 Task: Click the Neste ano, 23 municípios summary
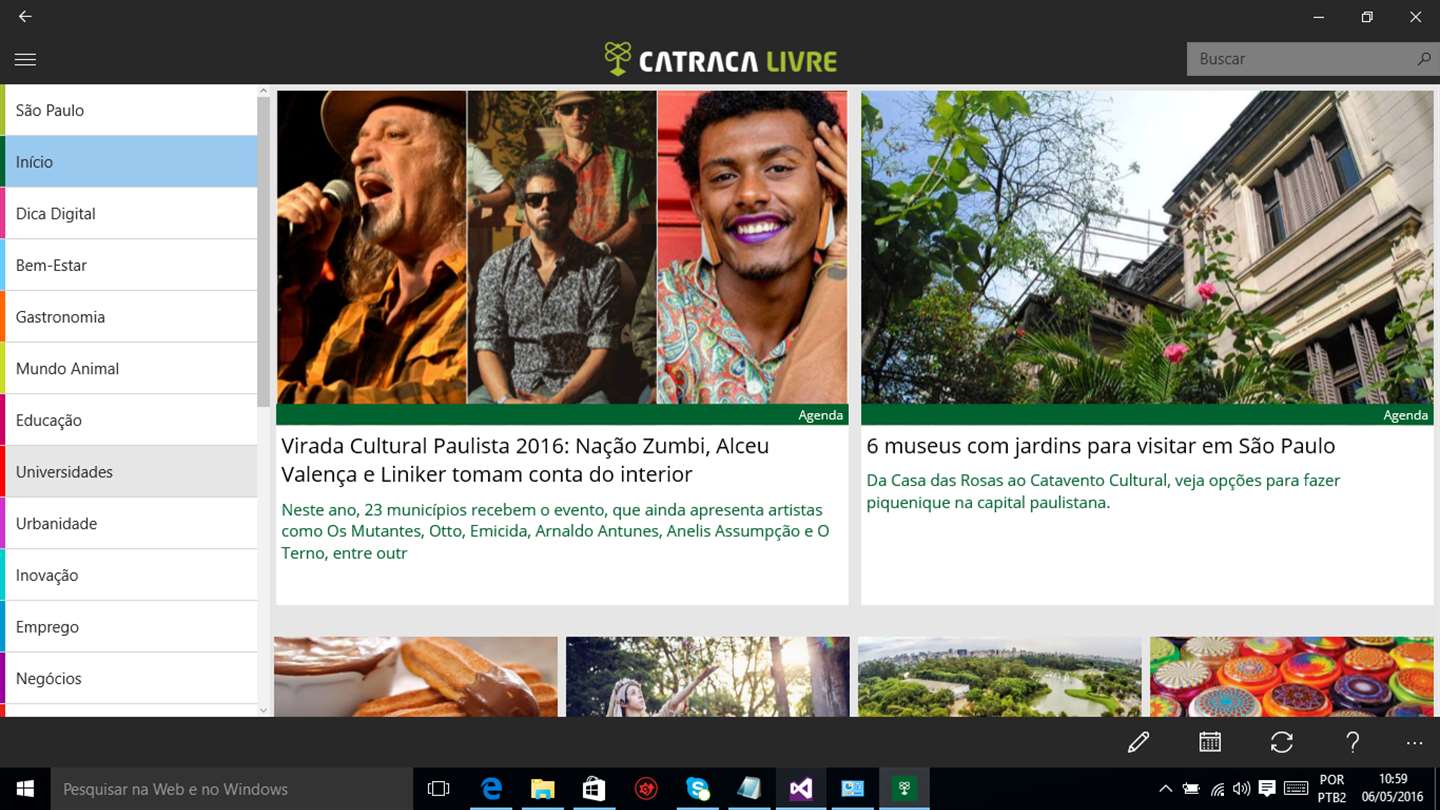pos(555,531)
